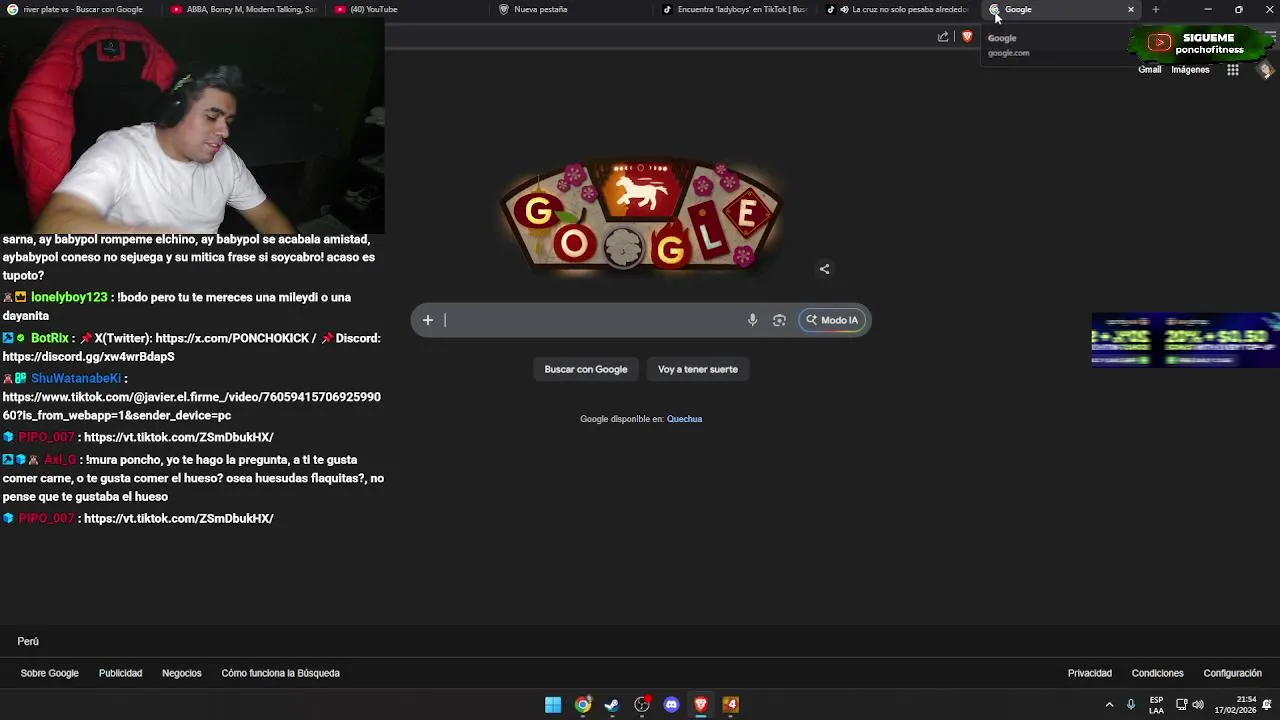Open OBS Studio from the taskbar

[x=642, y=705]
